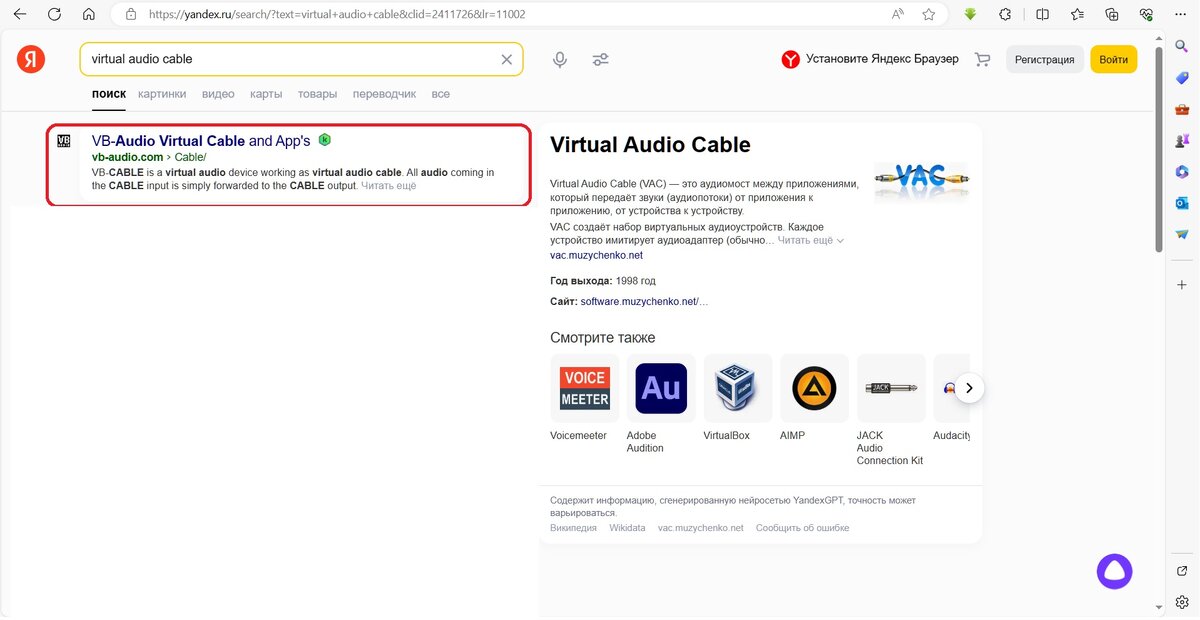Open the Wikidata source link
1200x620 pixels.
click(x=627, y=528)
